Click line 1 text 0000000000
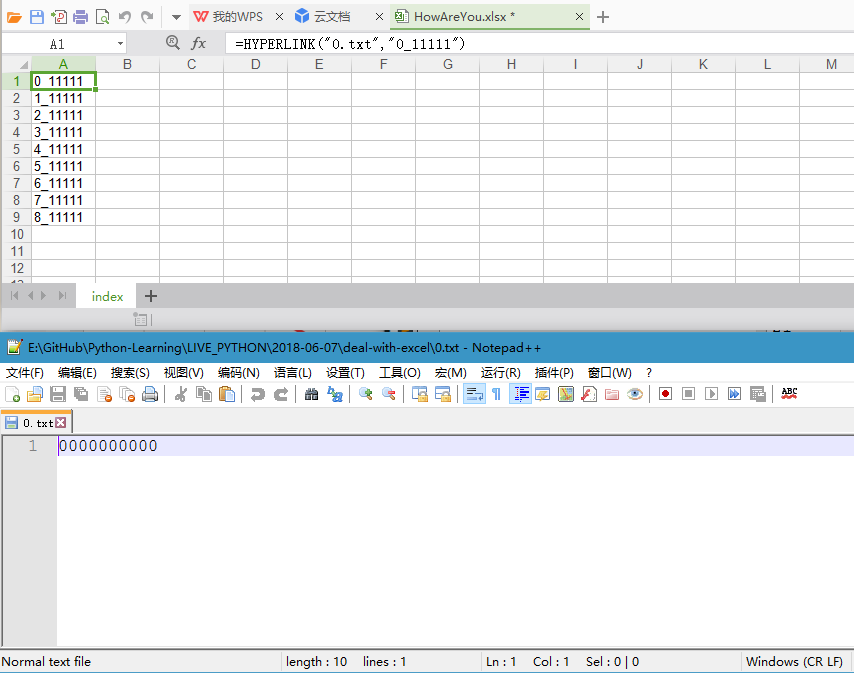This screenshot has height=673, width=854. [108, 446]
